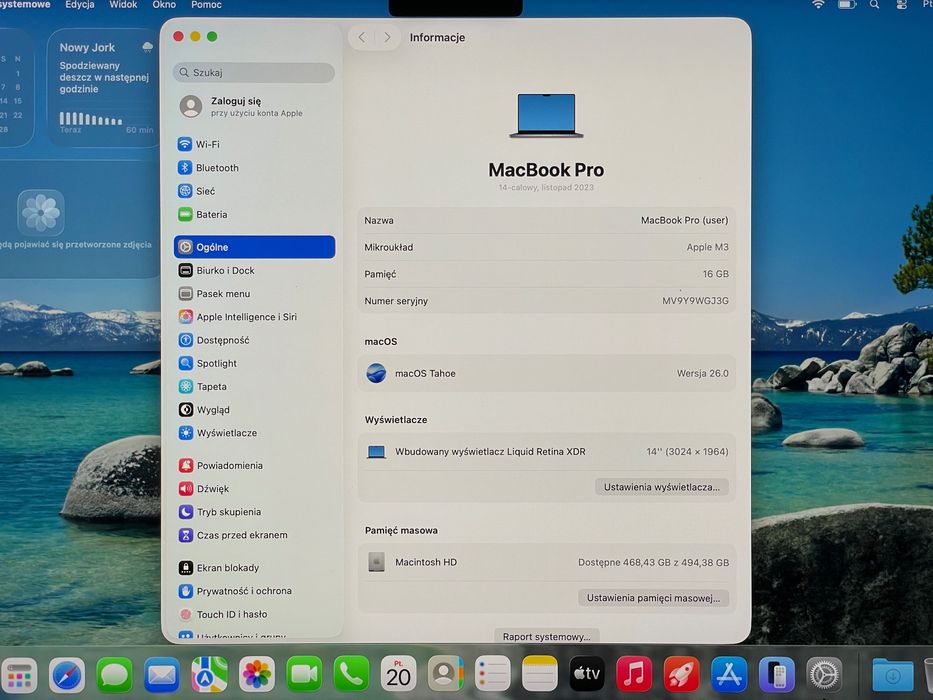Click the forward arrow next to Informacje

click(x=387, y=38)
